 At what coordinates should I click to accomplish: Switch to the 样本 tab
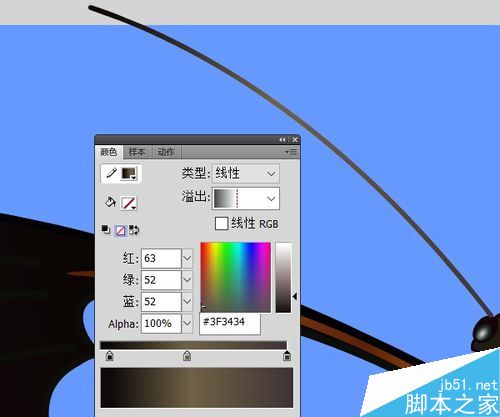pyautogui.click(x=137, y=152)
